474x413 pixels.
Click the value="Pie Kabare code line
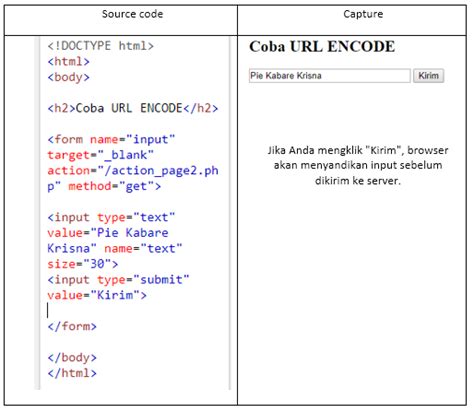tap(108, 233)
